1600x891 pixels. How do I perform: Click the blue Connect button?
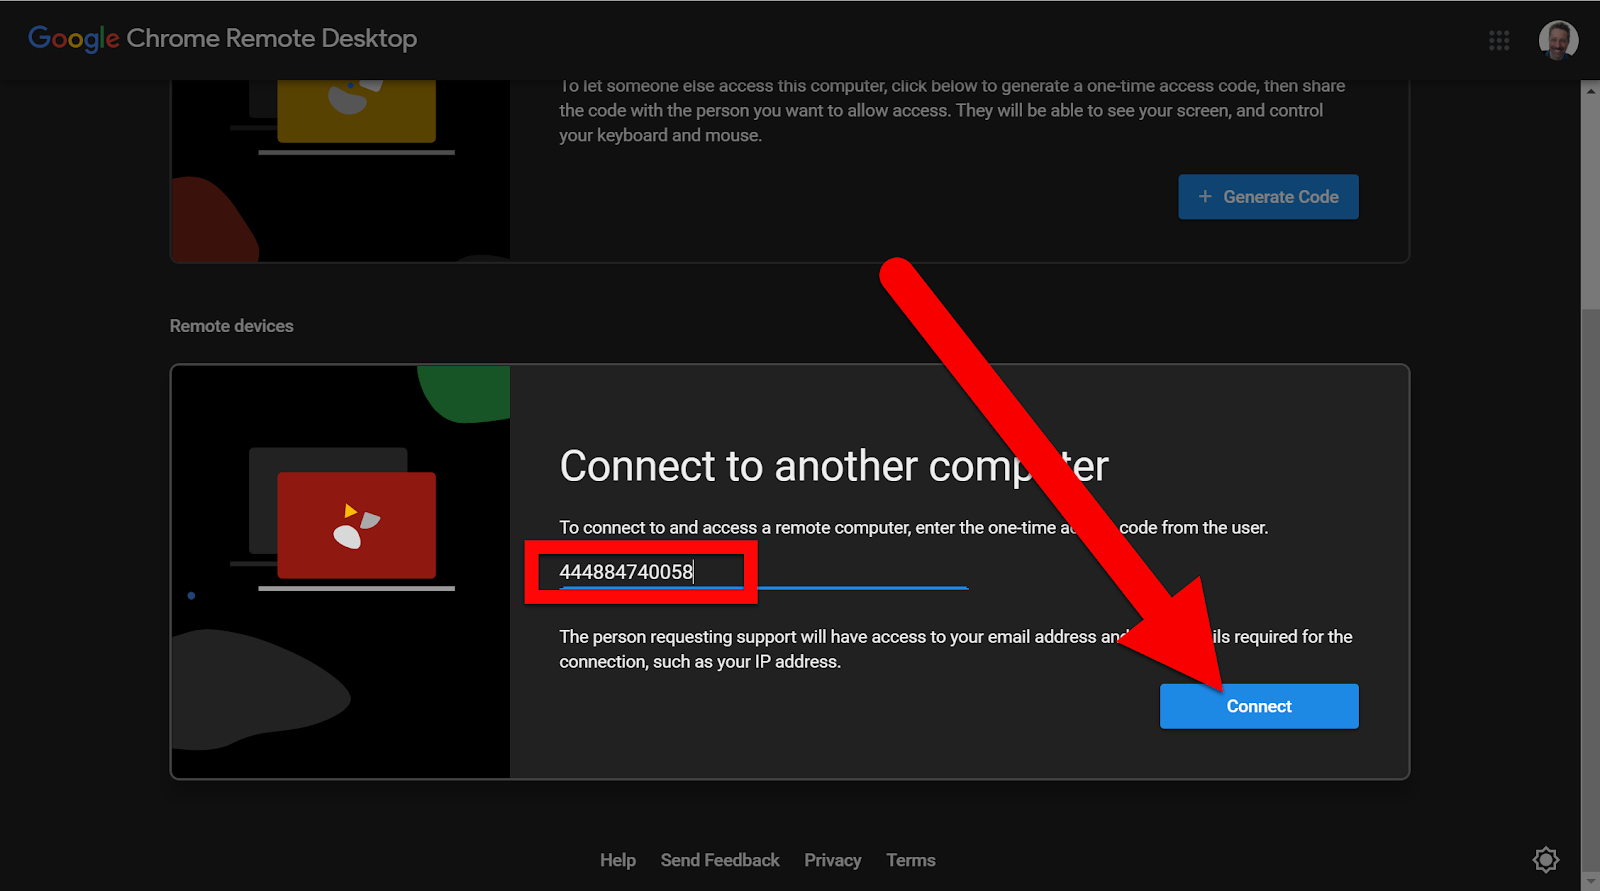tap(1259, 706)
